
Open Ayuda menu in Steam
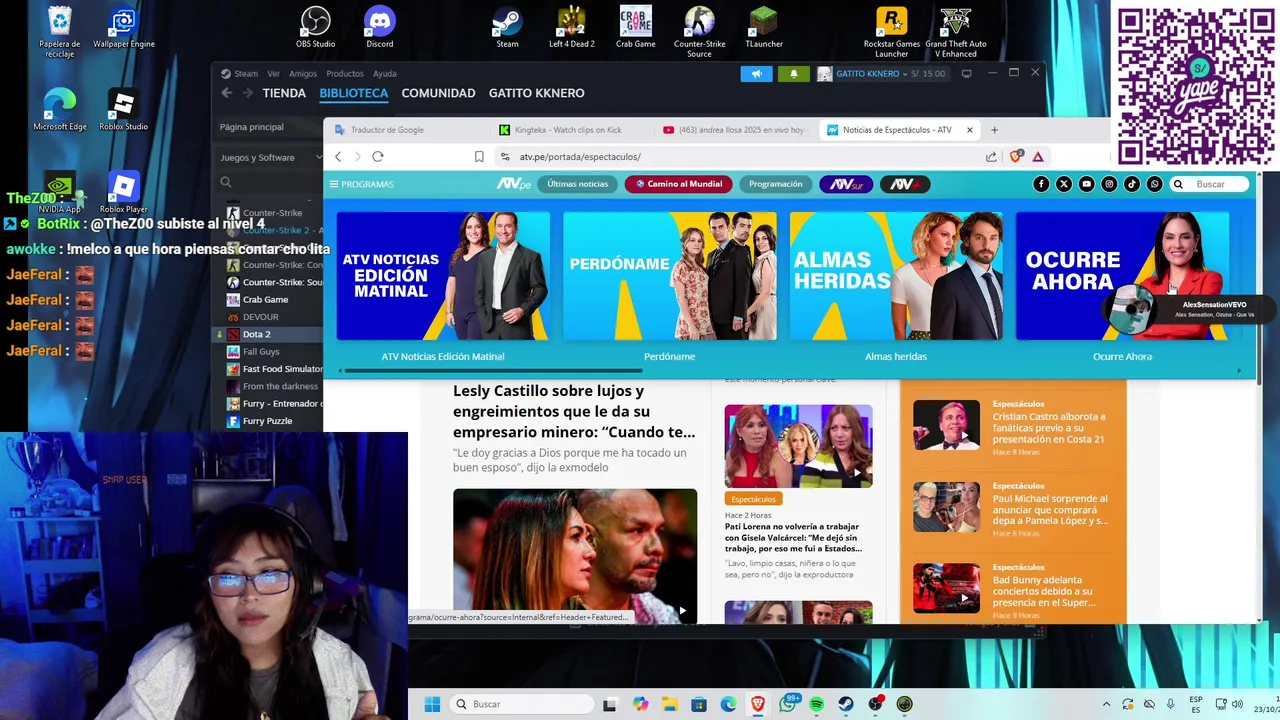(385, 74)
